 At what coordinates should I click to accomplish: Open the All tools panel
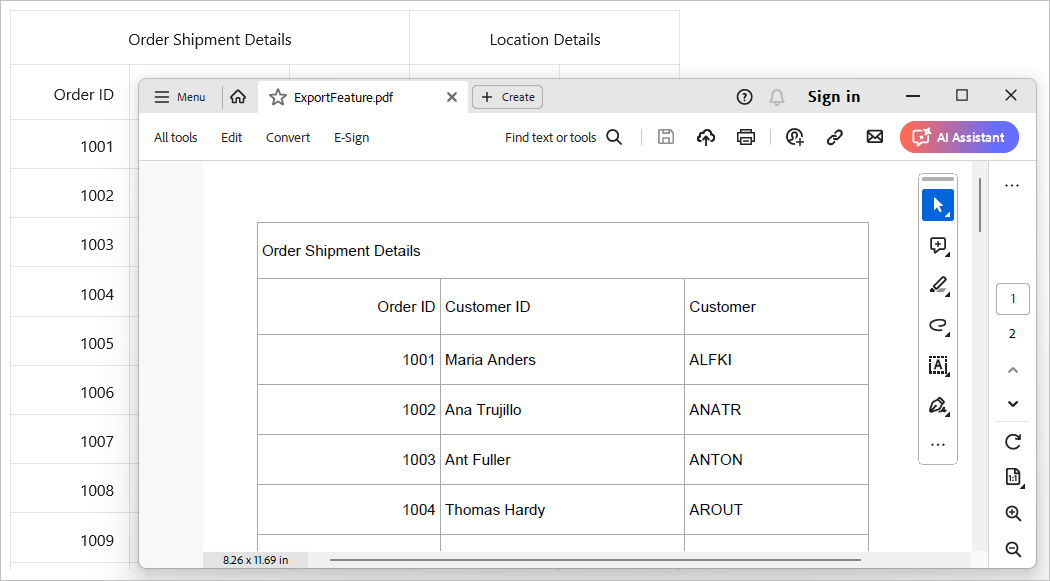click(176, 138)
